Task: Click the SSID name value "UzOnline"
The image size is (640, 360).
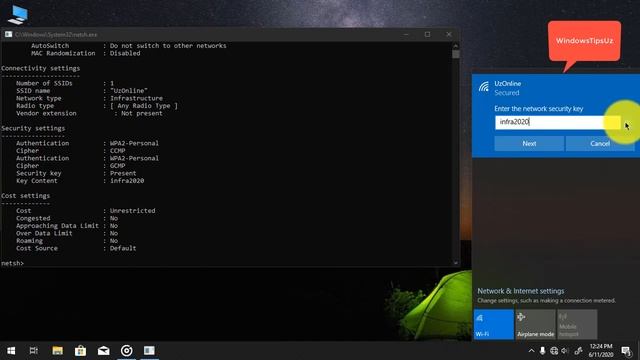Action: coord(129,91)
